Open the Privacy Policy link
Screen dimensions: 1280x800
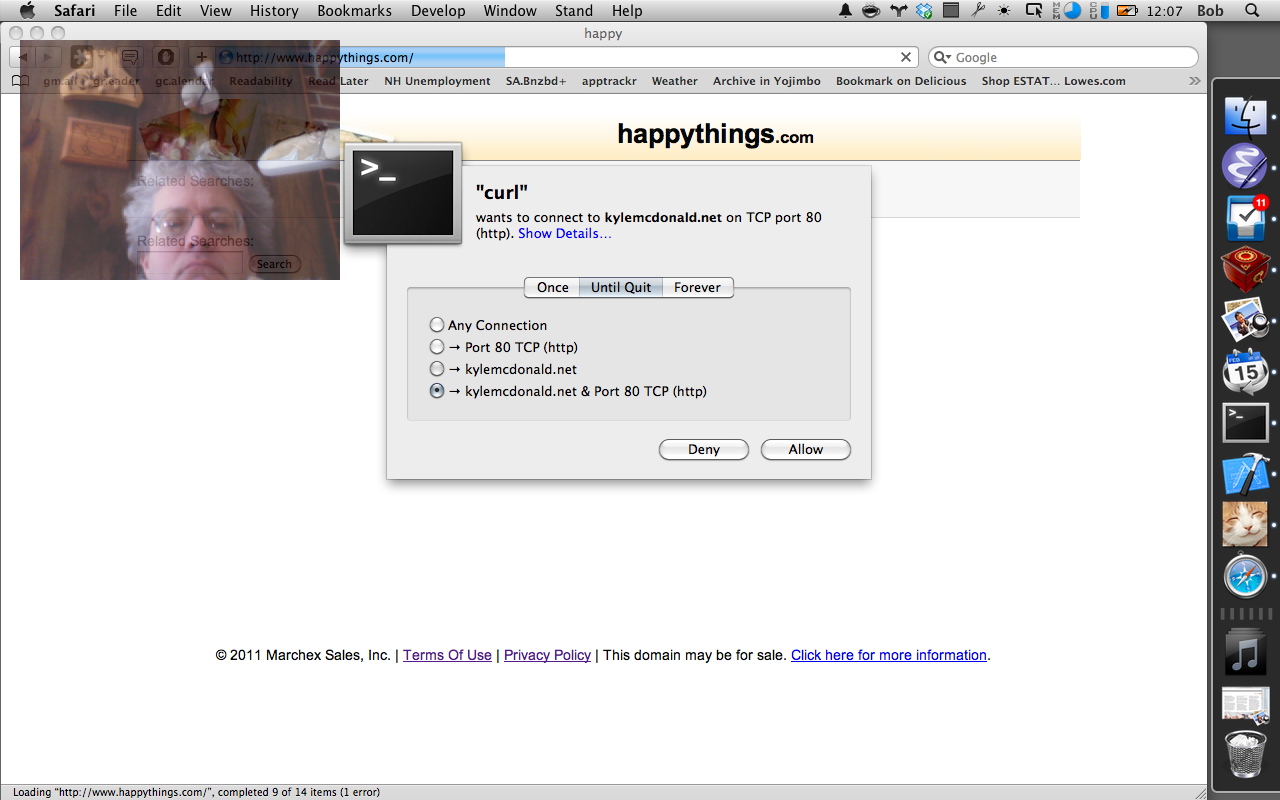pyautogui.click(x=547, y=655)
